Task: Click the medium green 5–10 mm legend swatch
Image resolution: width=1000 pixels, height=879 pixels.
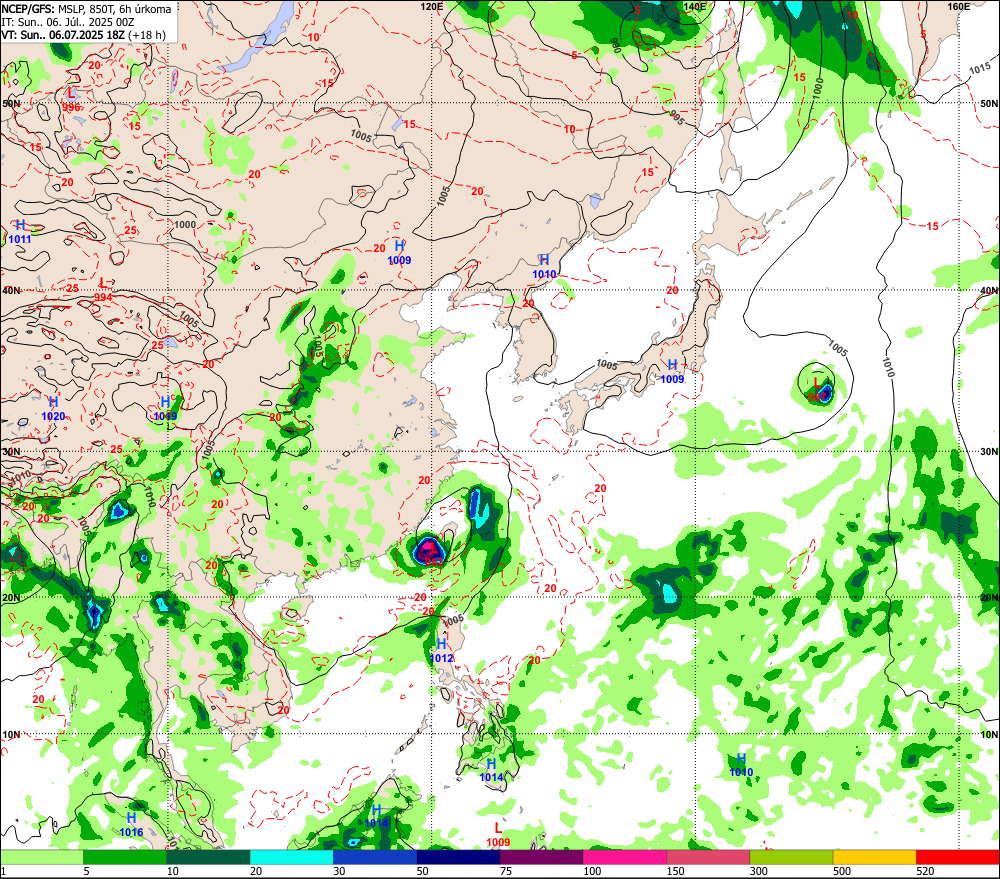Action: (125, 857)
